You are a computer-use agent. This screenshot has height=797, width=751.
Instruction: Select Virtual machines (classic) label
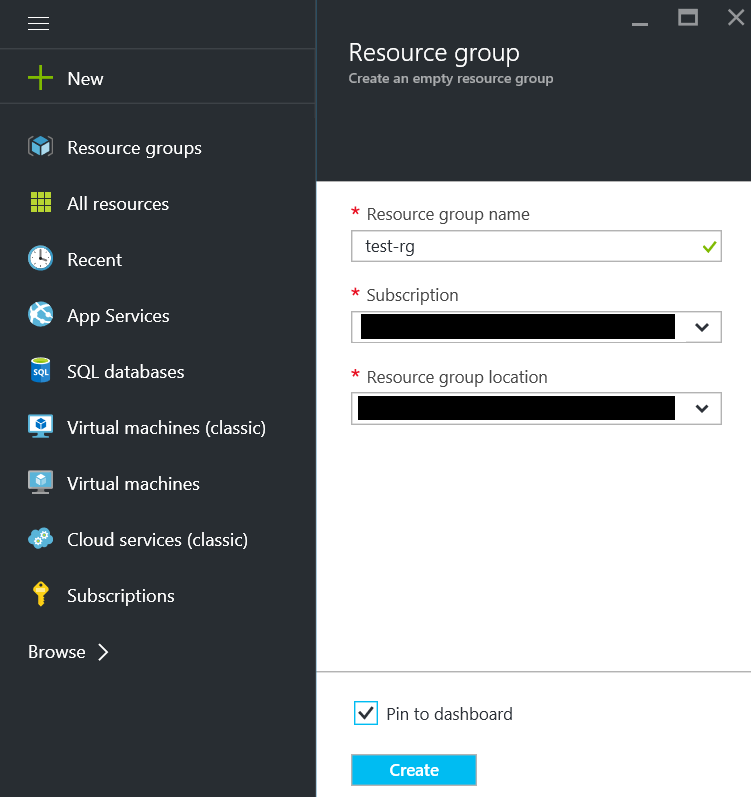pos(167,428)
